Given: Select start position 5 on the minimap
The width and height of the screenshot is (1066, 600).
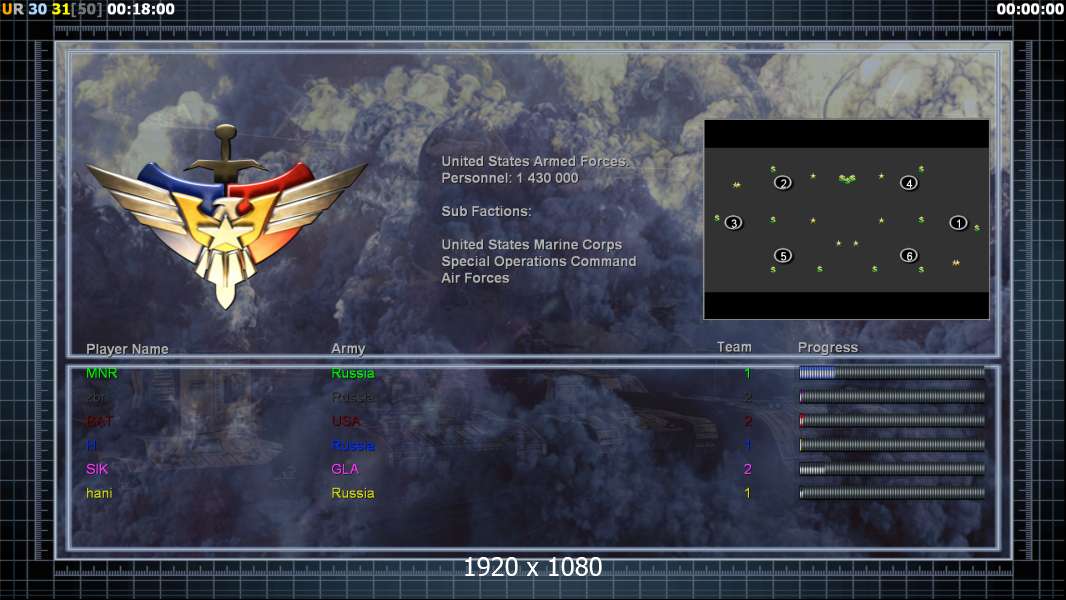Looking at the screenshot, I should point(783,255).
